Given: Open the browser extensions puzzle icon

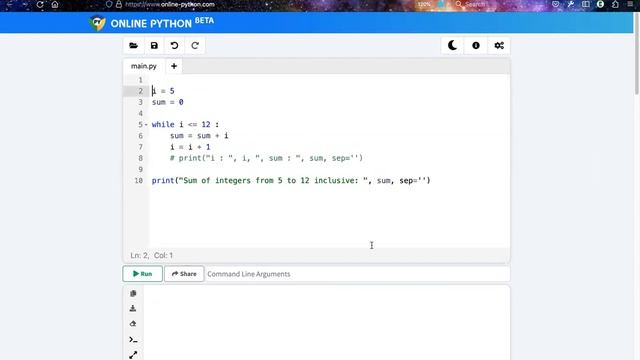Looking at the screenshot, I should point(615,4).
